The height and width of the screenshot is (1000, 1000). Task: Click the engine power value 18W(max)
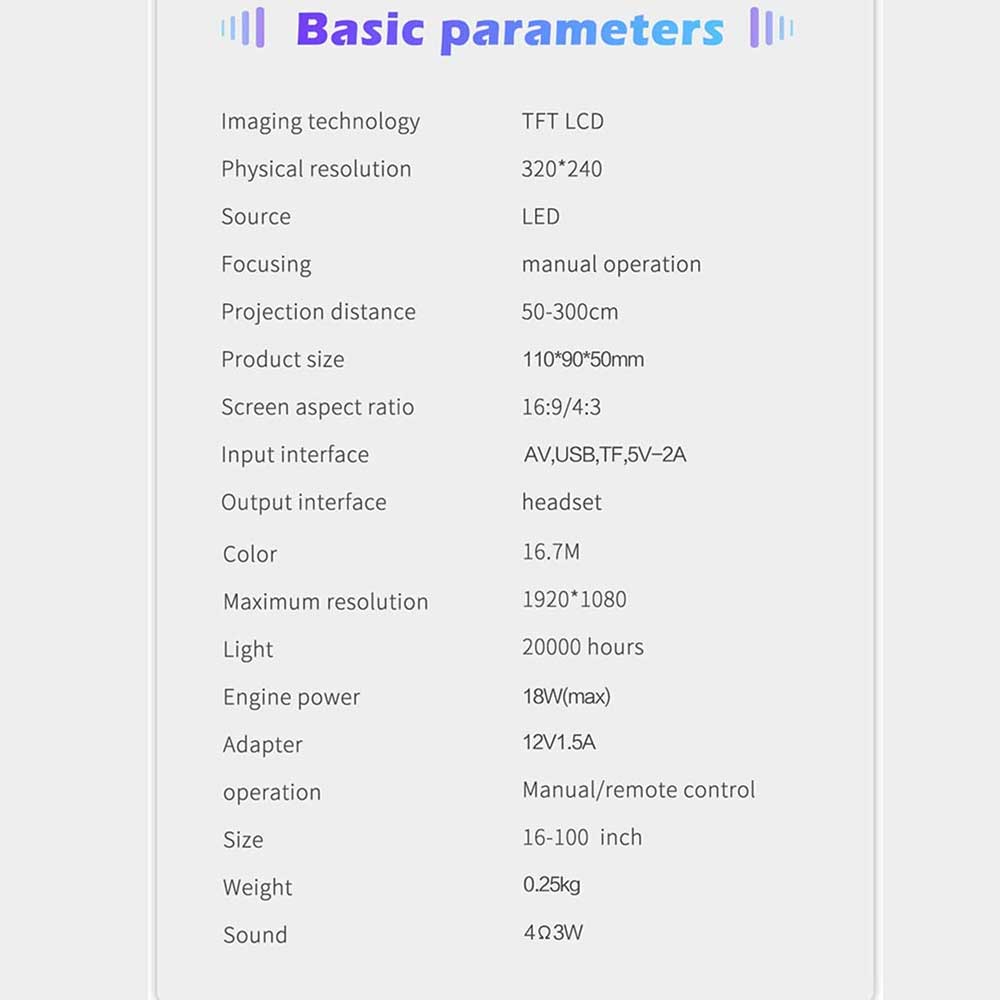pos(566,696)
